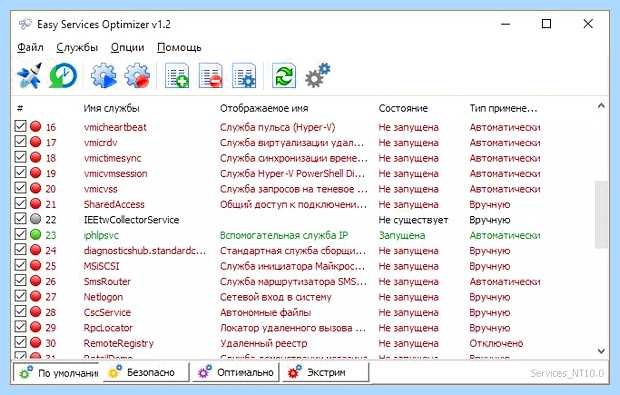Select the CscService service name

(x=107, y=312)
